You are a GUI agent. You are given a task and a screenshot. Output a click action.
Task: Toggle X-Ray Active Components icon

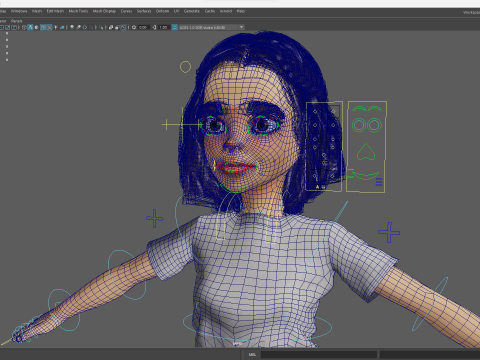[x=117, y=27]
